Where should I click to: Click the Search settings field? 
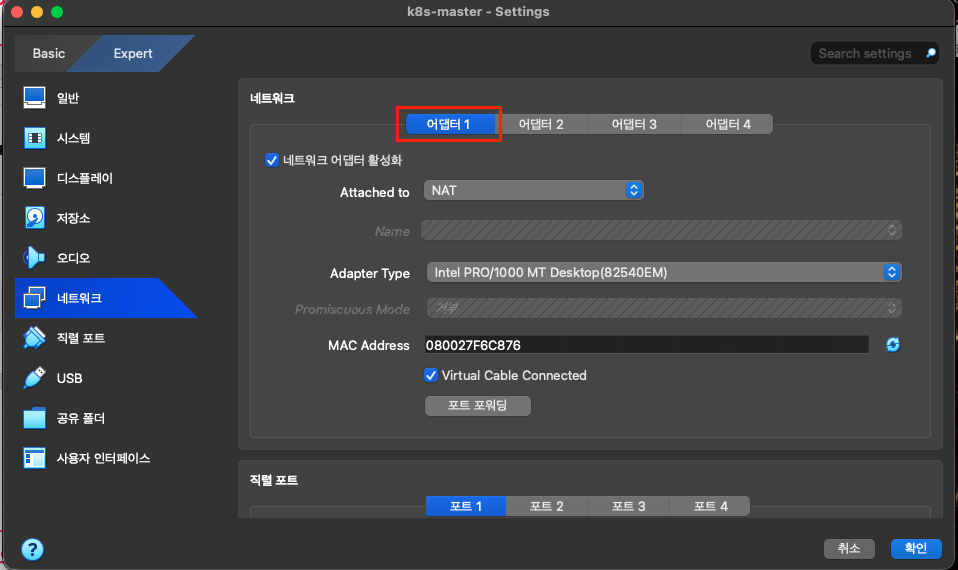coord(874,53)
